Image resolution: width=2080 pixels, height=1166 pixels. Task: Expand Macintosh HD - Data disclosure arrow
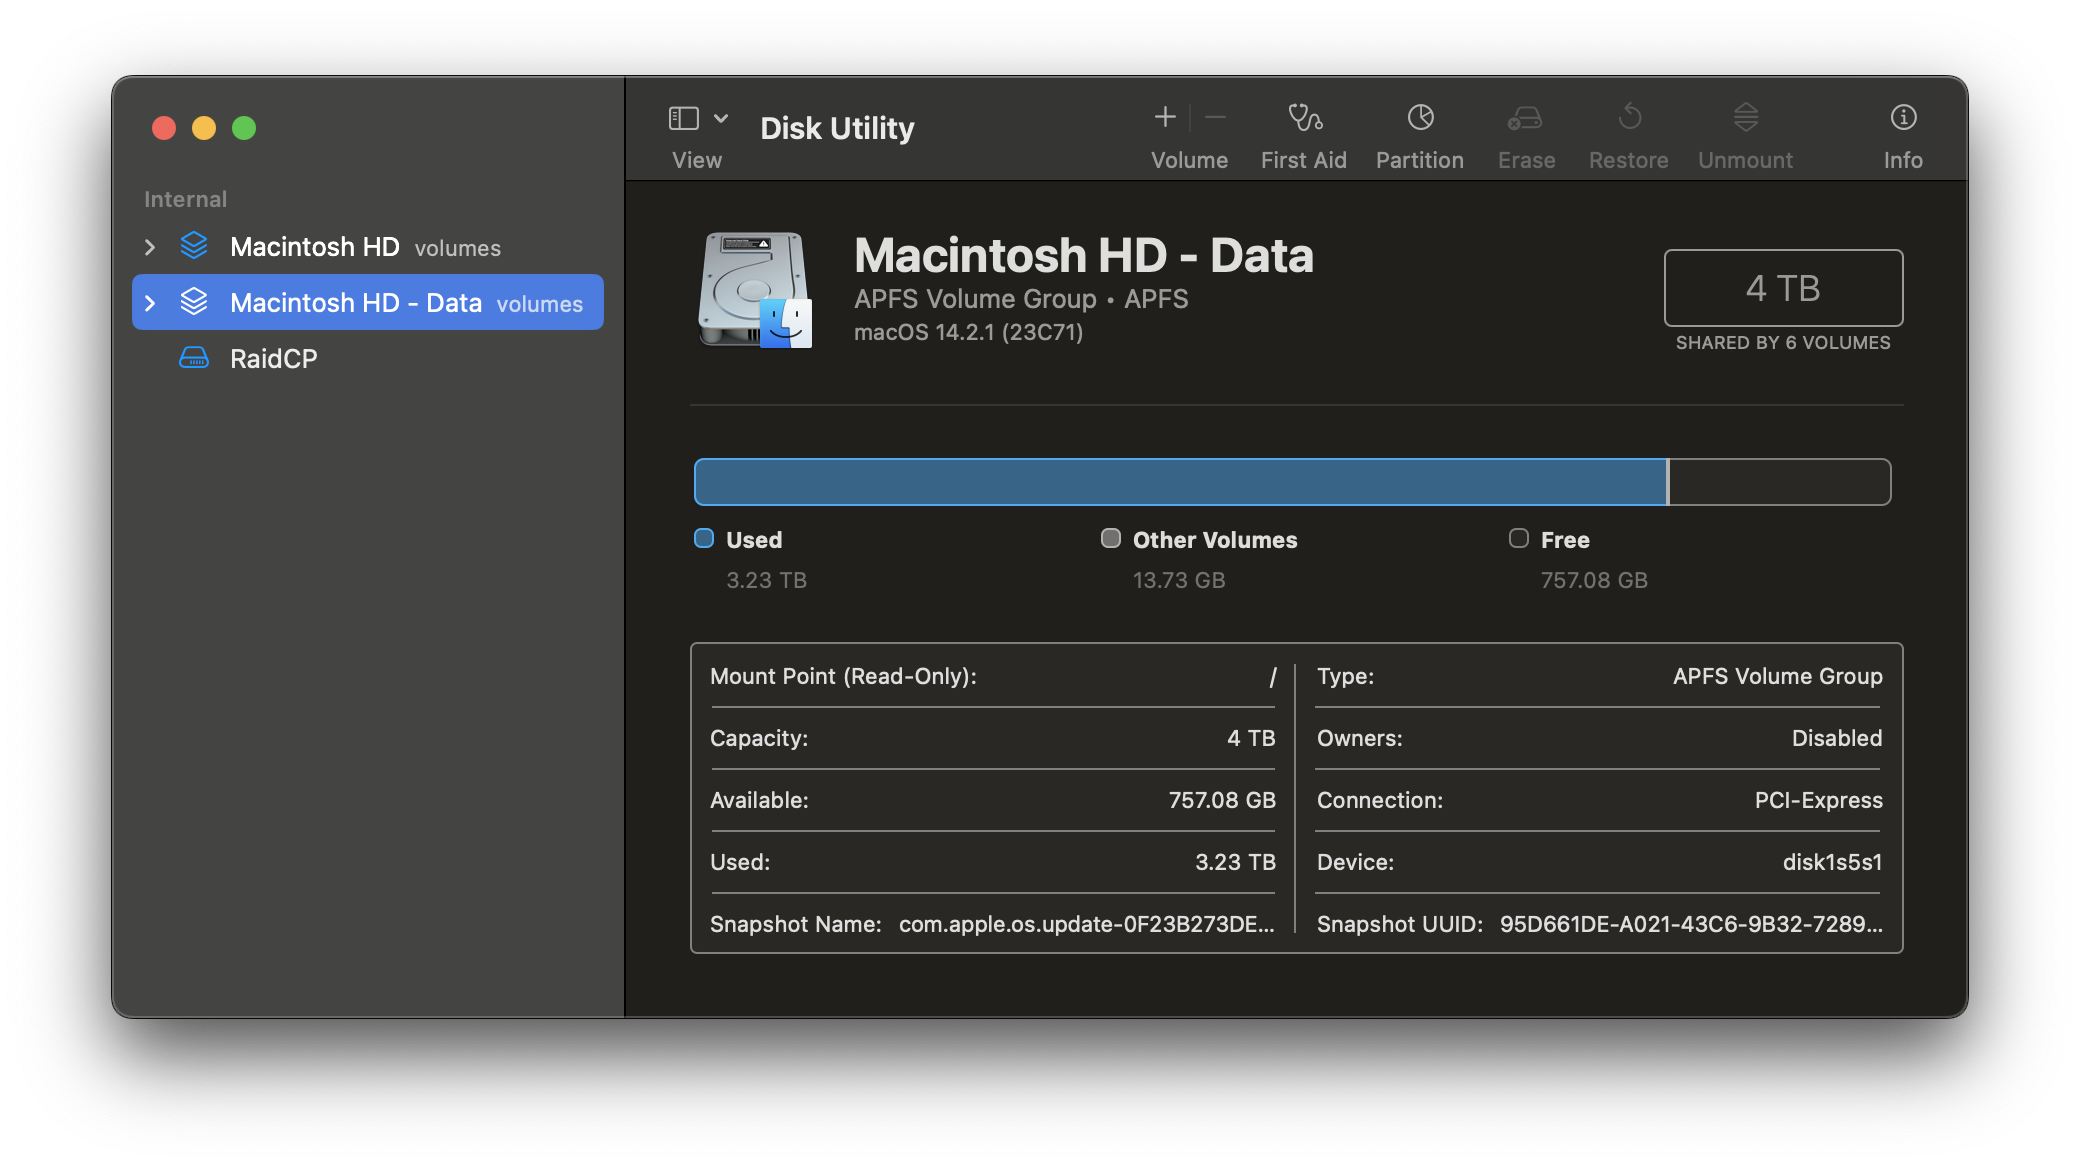(x=150, y=303)
